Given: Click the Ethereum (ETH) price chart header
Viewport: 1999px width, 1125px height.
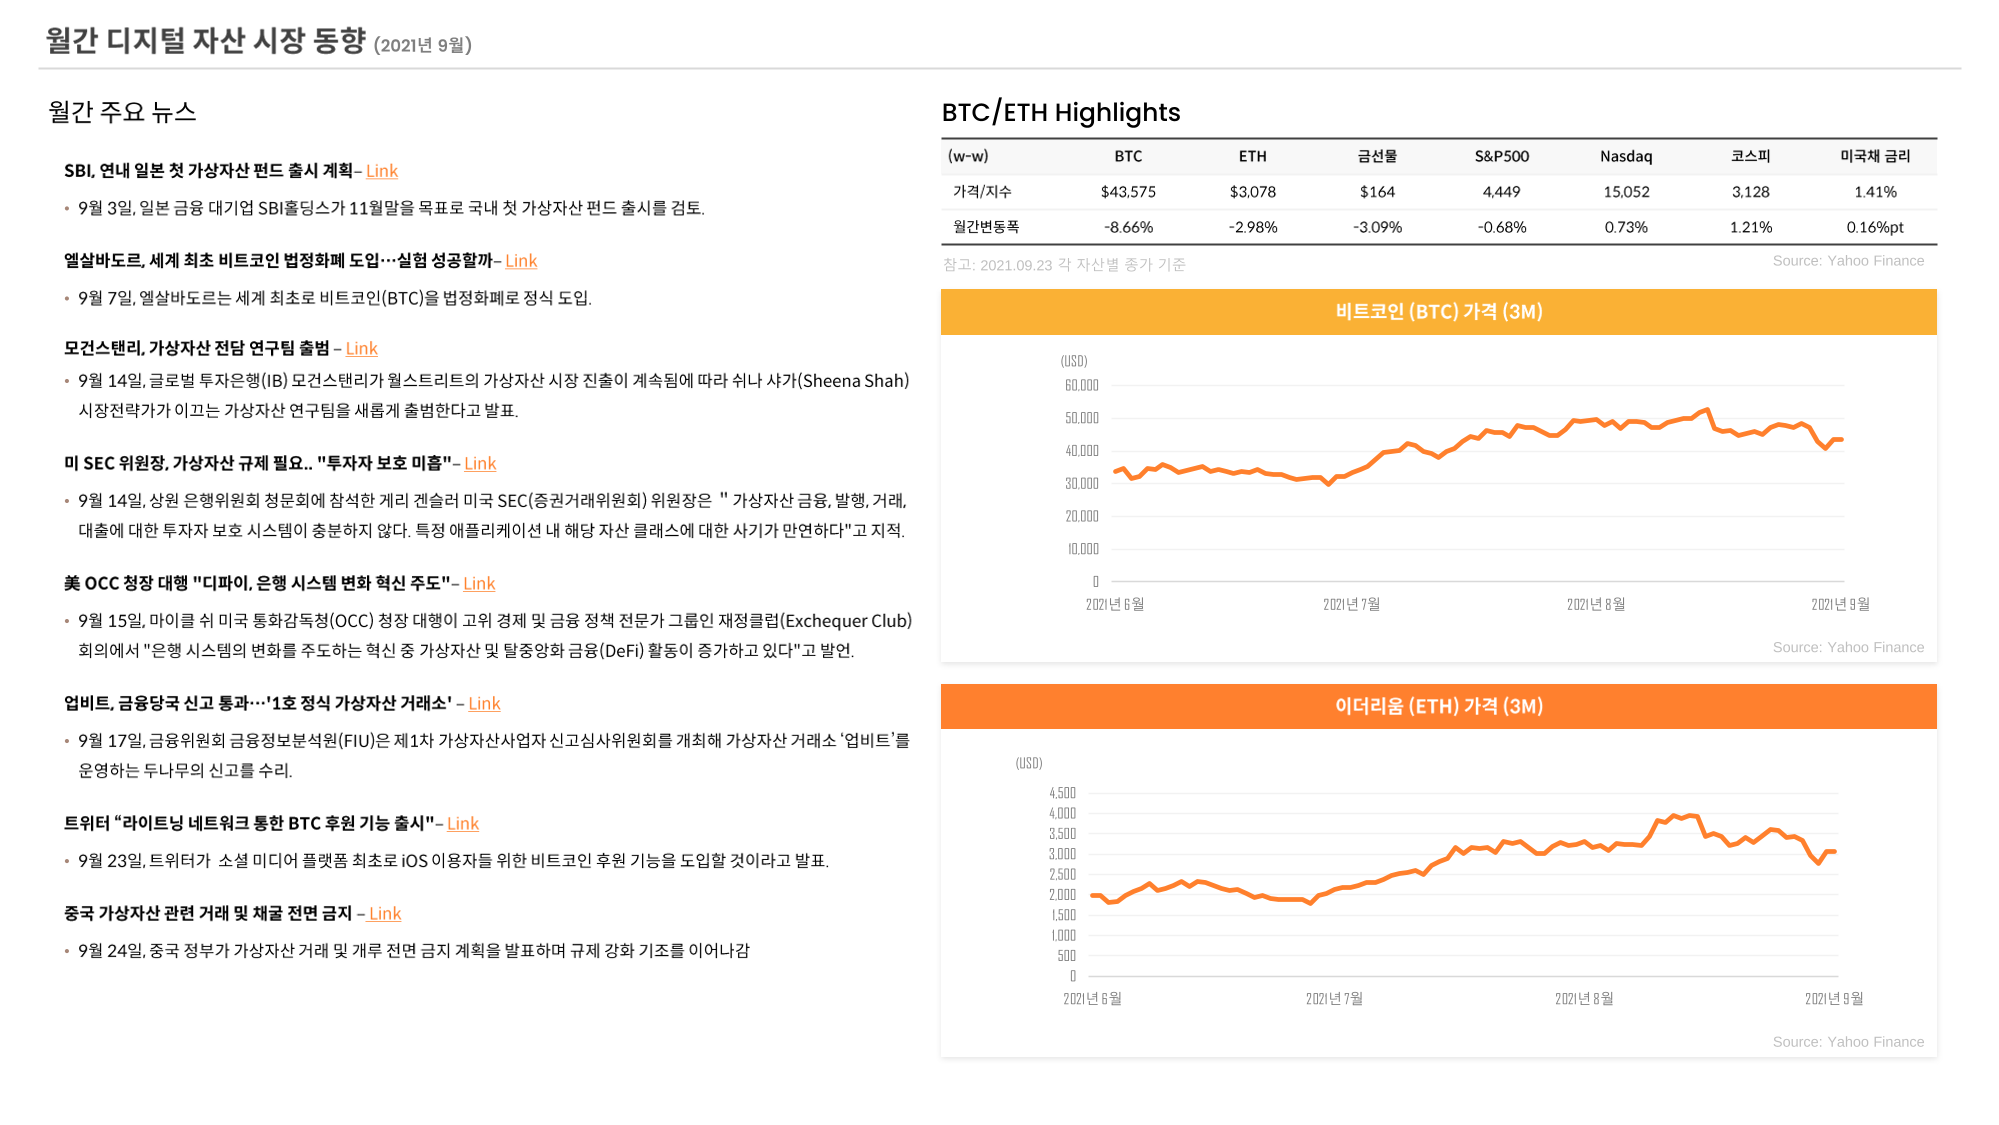Looking at the screenshot, I should click(1438, 707).
